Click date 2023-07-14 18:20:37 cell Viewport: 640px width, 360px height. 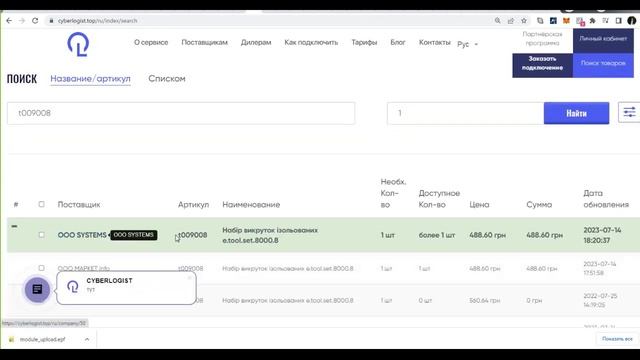pyautogui.click(x=602, y=235)
